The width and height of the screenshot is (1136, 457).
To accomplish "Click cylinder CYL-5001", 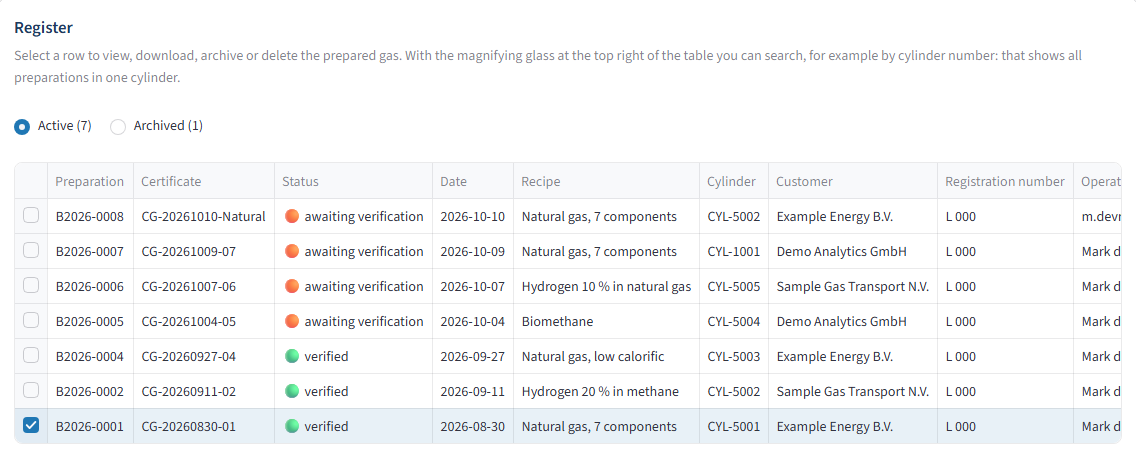I will tap(734, 426).
